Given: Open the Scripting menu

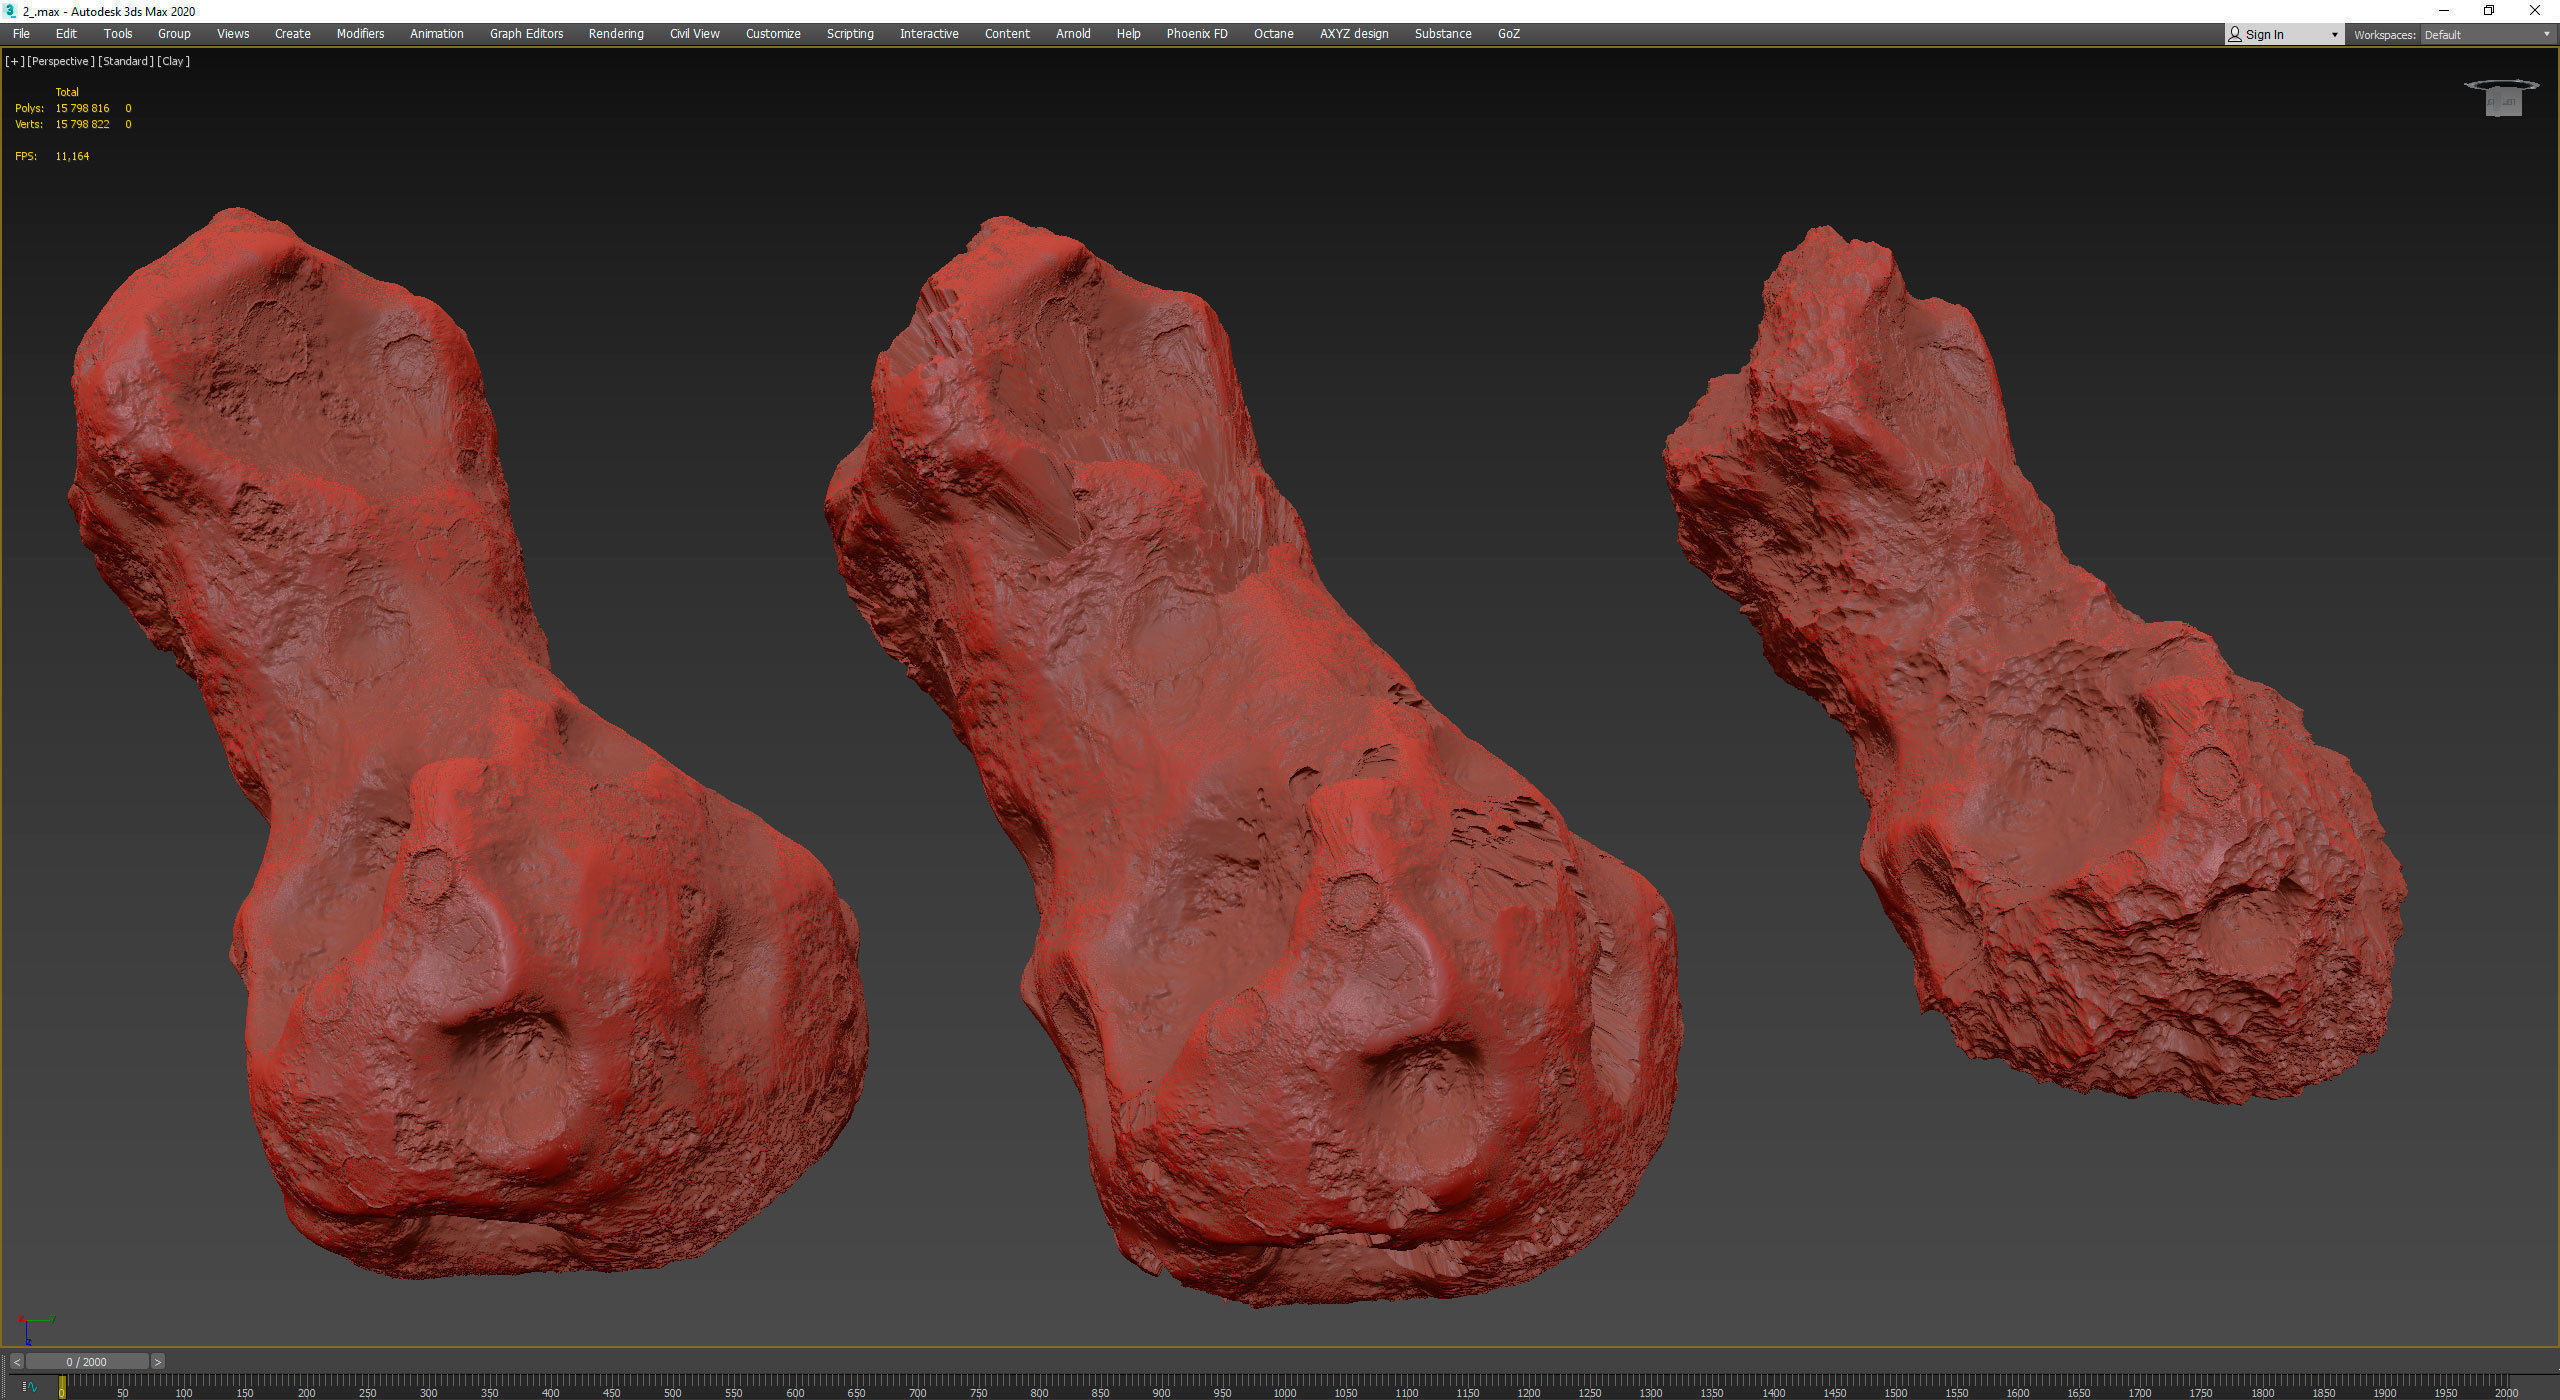Looking at the screenshot, I should (x=850, y=34).
